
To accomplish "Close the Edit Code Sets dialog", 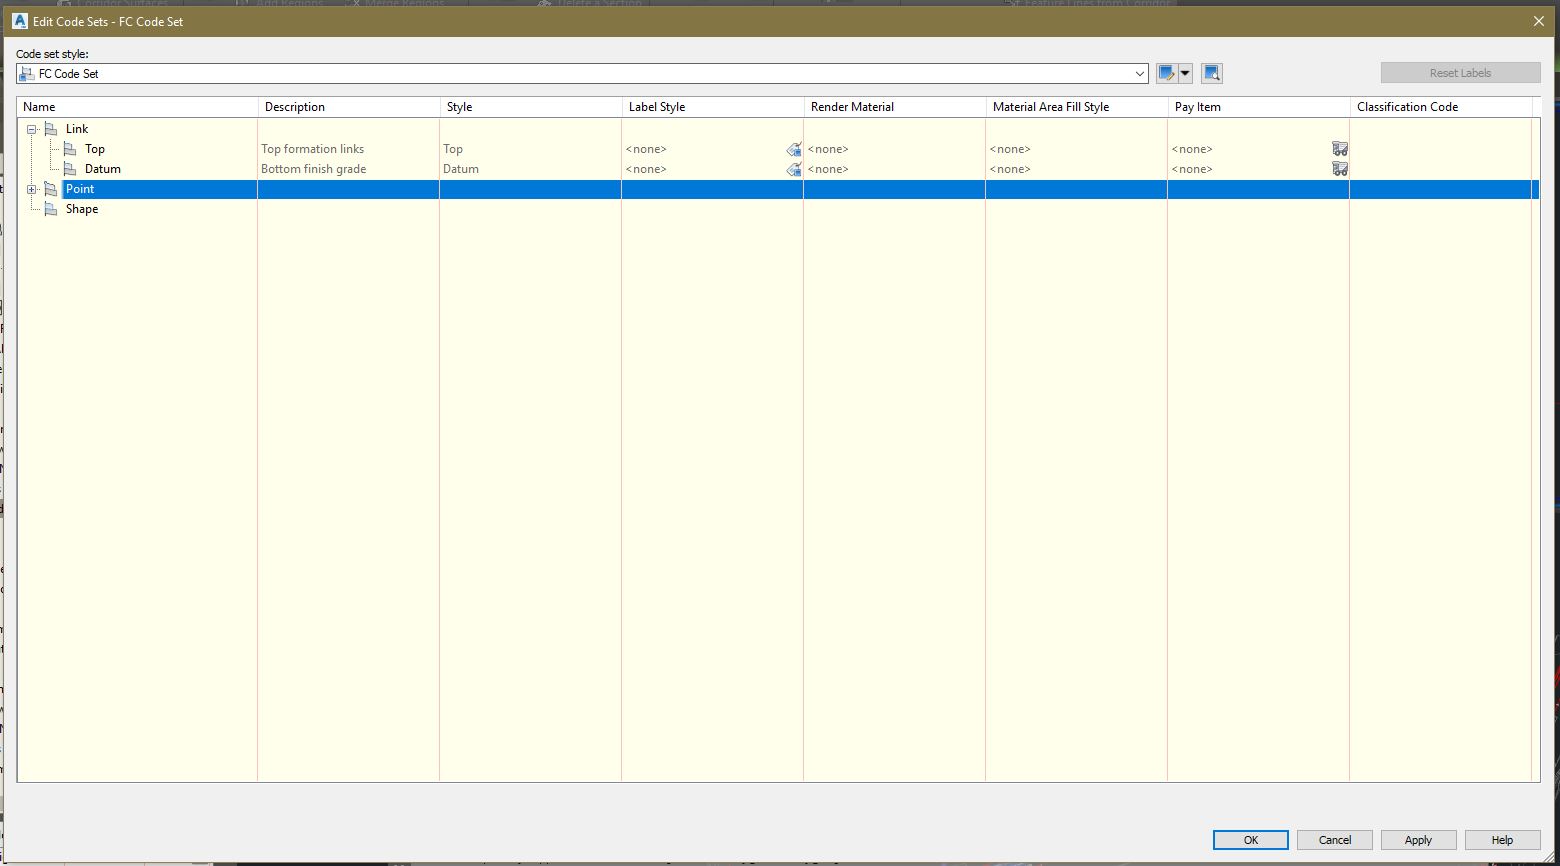I will (1539, 21).
